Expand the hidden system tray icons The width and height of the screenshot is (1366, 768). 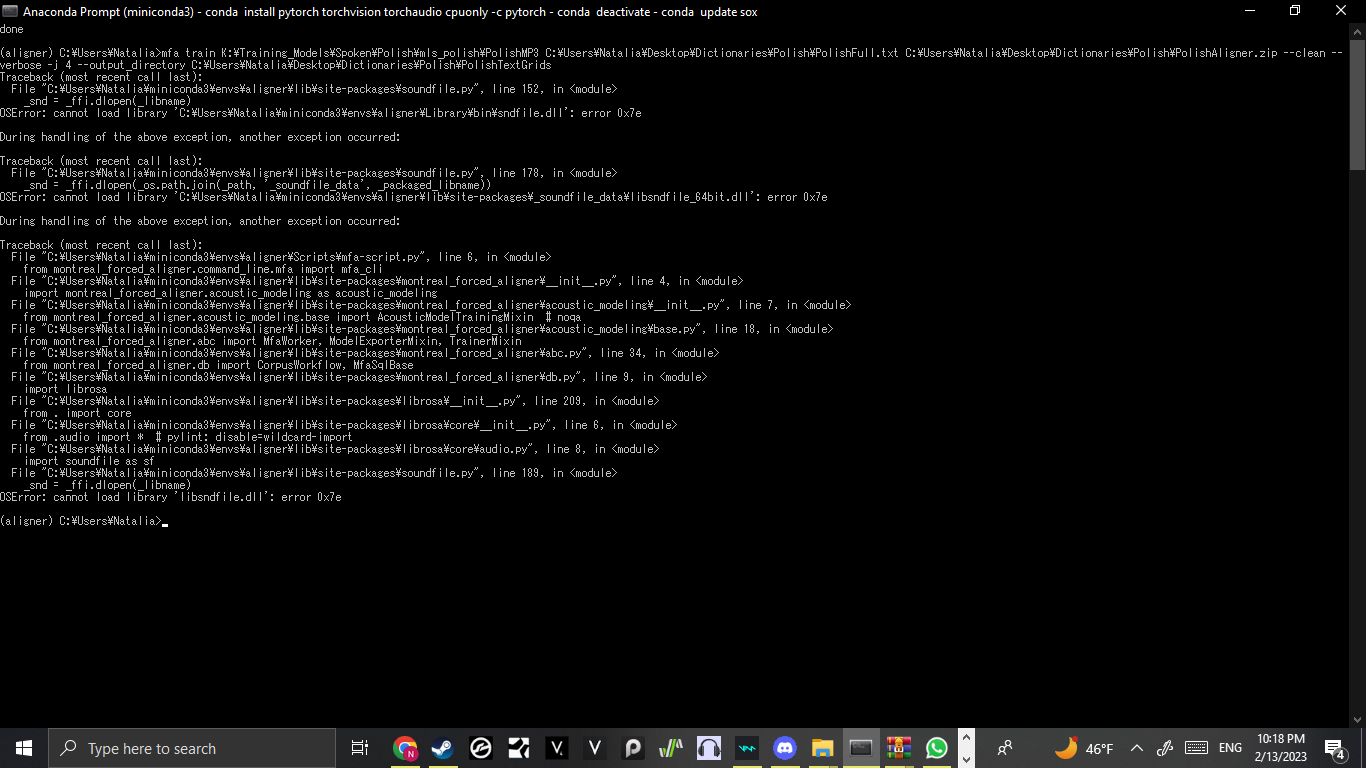pos(1137,747)
